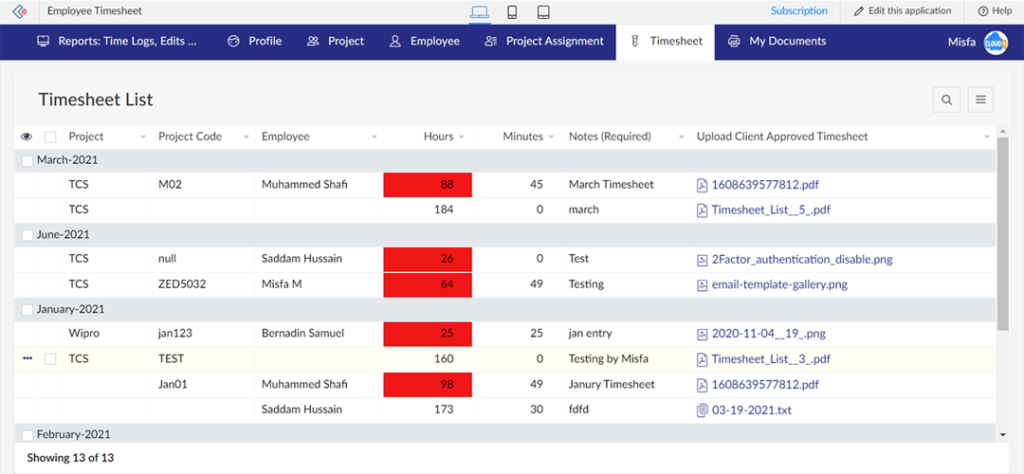Open the user avatar next to Misfa

point(994,42)
